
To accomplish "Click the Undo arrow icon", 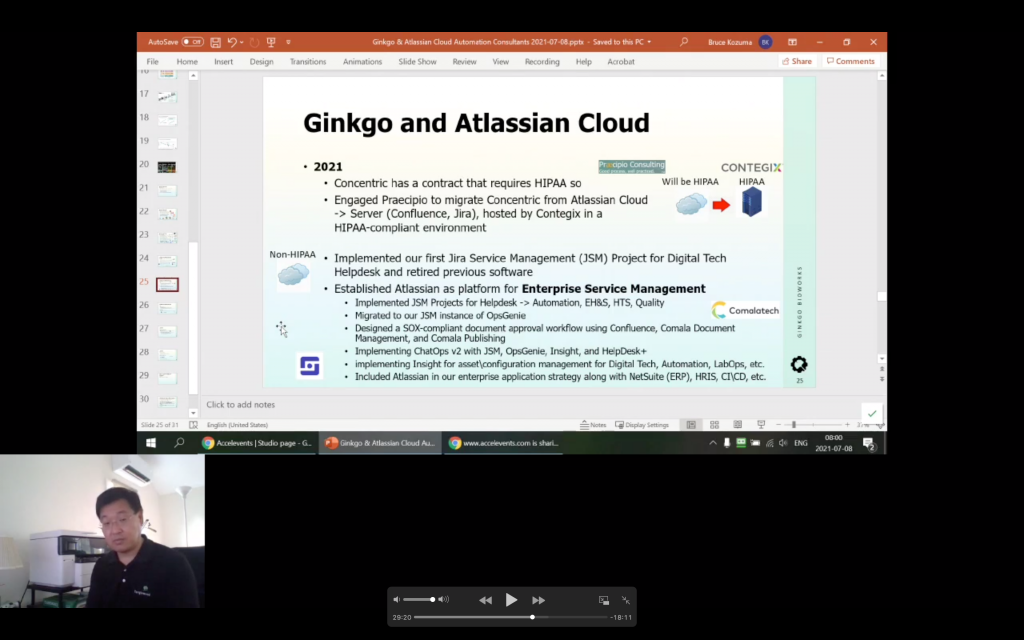I will pyautogui.click(x=232, y=42).
